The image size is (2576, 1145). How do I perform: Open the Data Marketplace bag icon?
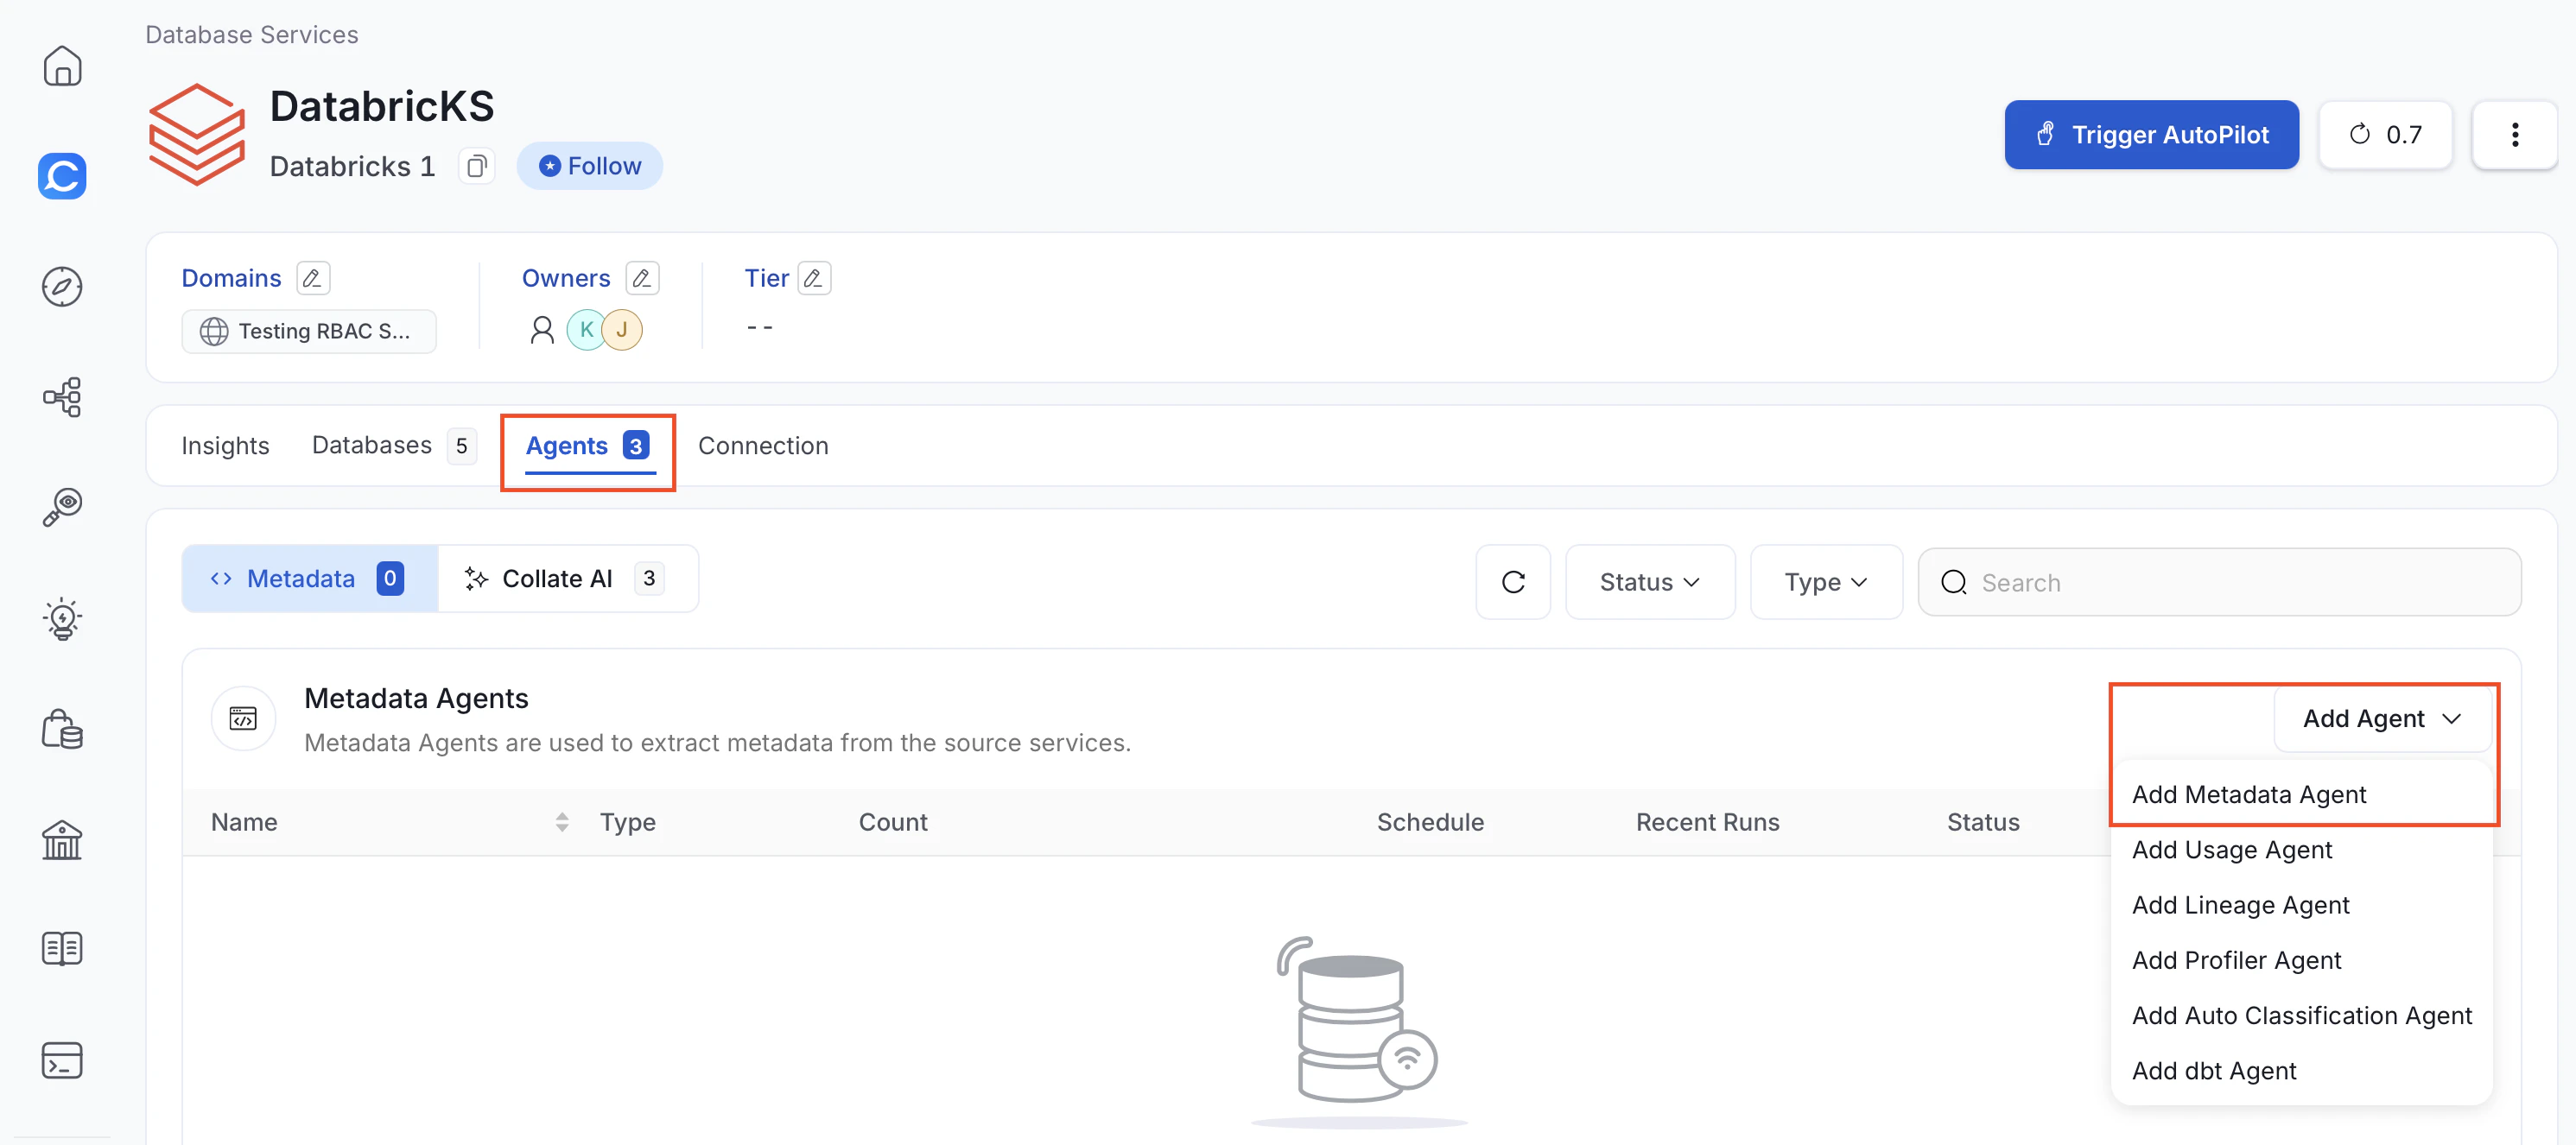coord(62,729)
